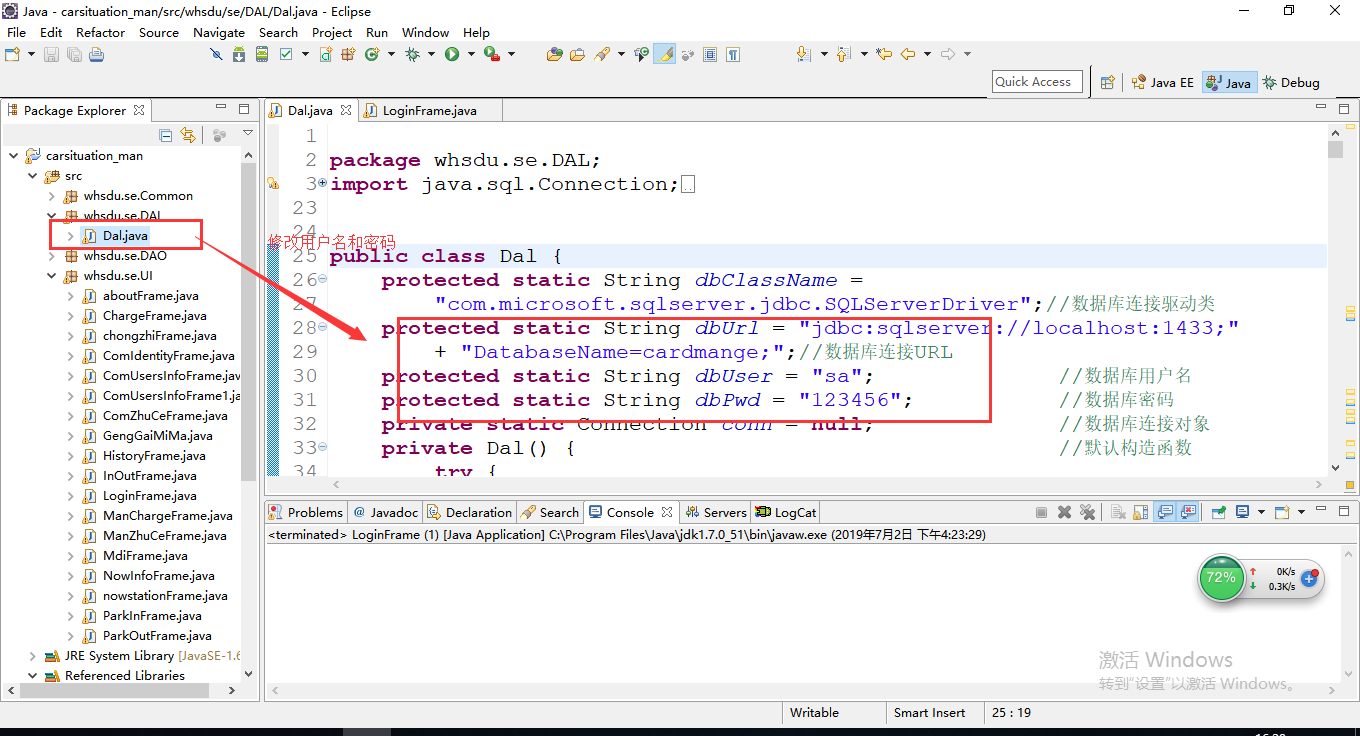Open the Run button dropdown arrow

(471, 54)
